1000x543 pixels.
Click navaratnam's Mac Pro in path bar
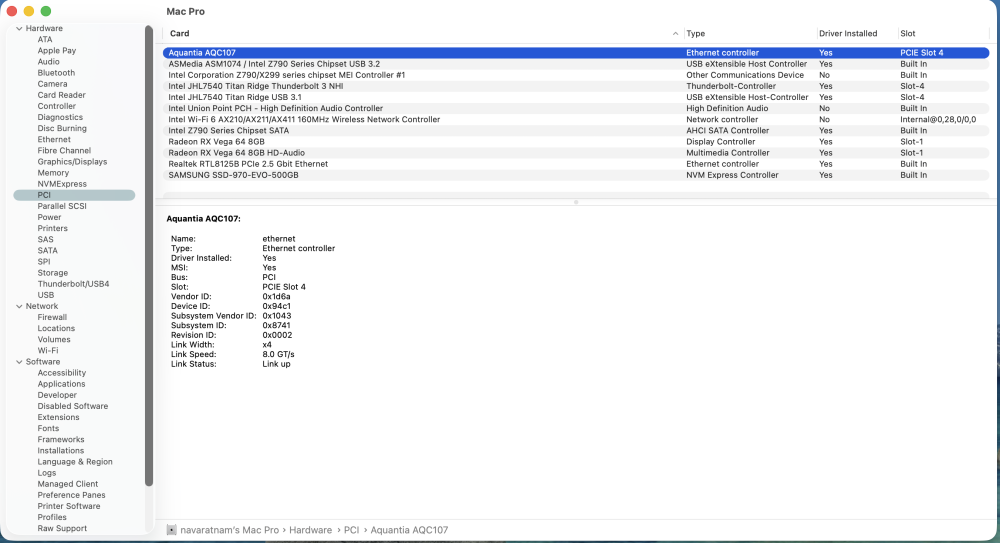tap(230, 530)
